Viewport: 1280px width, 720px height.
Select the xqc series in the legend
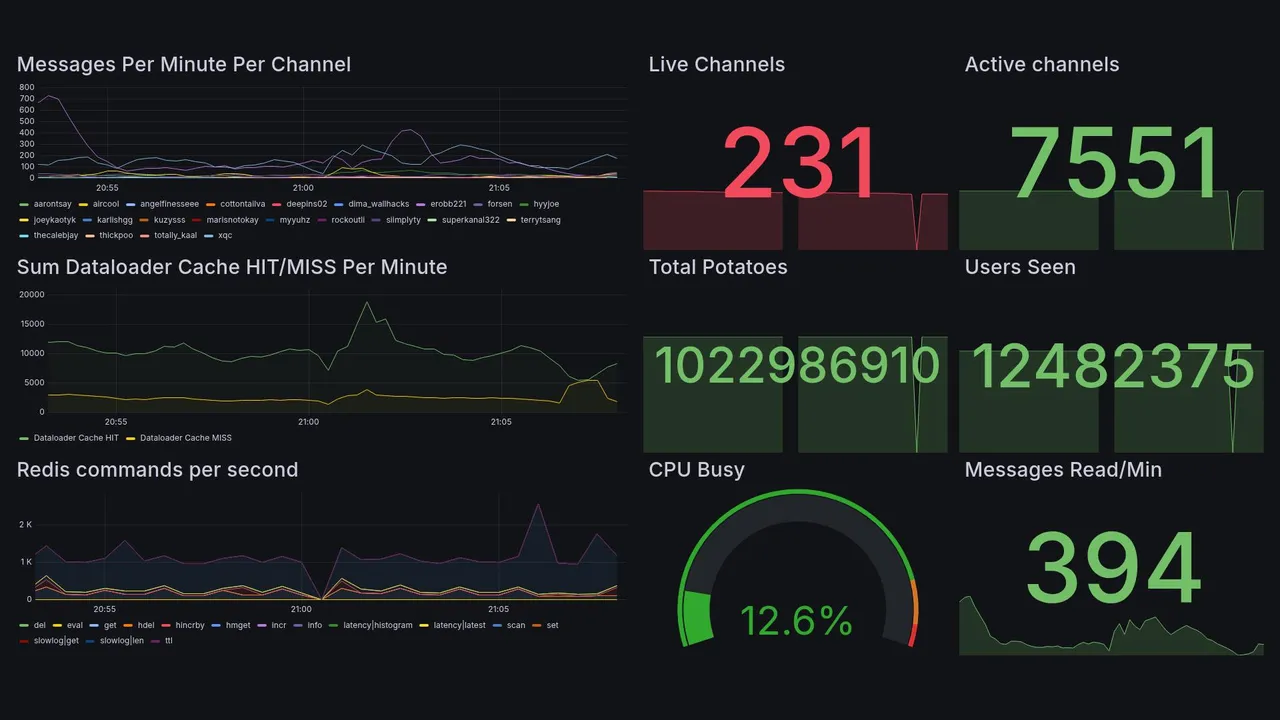[218, 236]
